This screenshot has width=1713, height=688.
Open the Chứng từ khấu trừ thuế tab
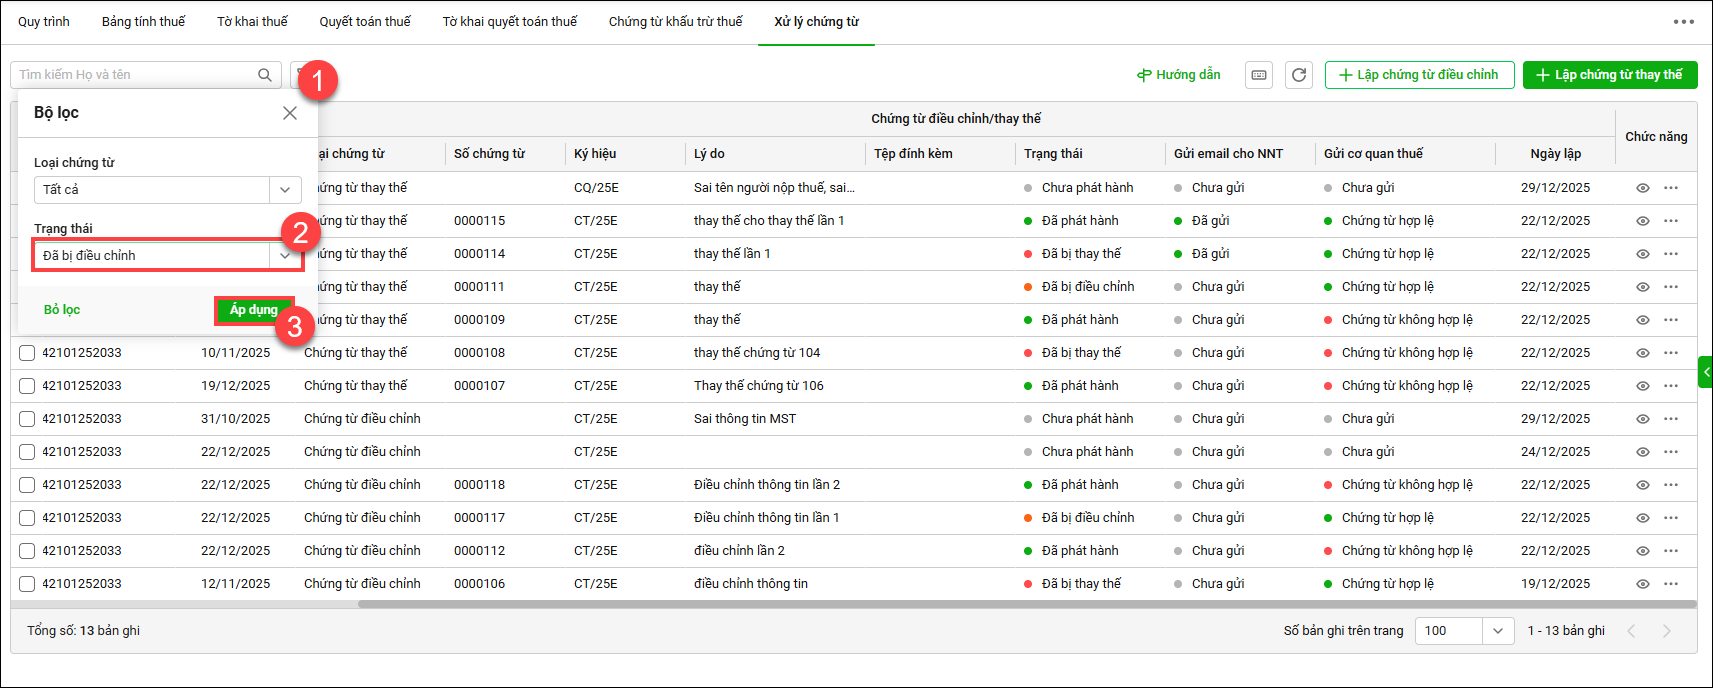pos(675,22)
